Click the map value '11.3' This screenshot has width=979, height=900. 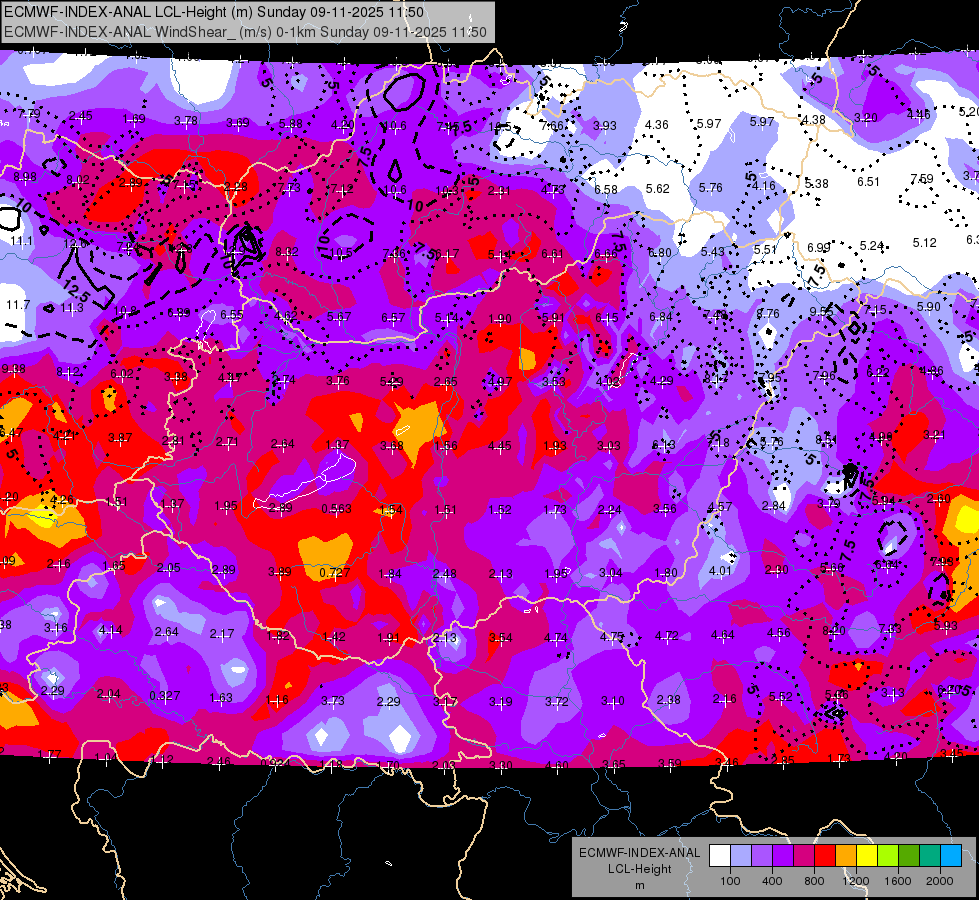point(72,308)
